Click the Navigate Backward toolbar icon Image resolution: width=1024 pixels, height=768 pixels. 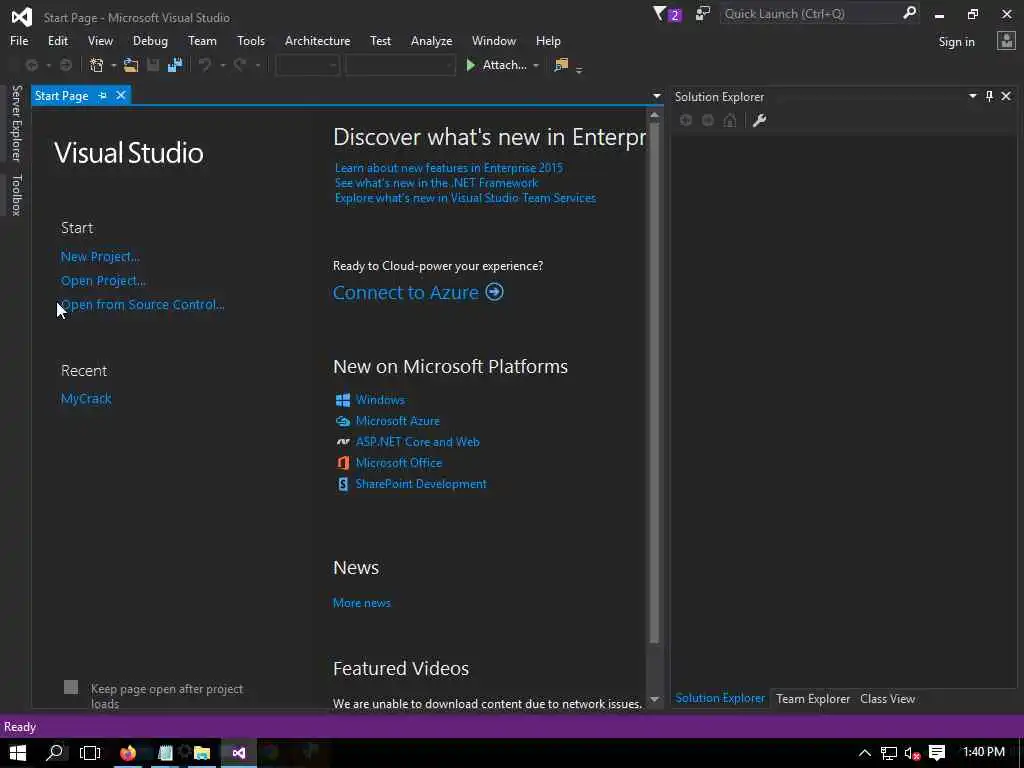pyautogui.click(x=31, y=65)
